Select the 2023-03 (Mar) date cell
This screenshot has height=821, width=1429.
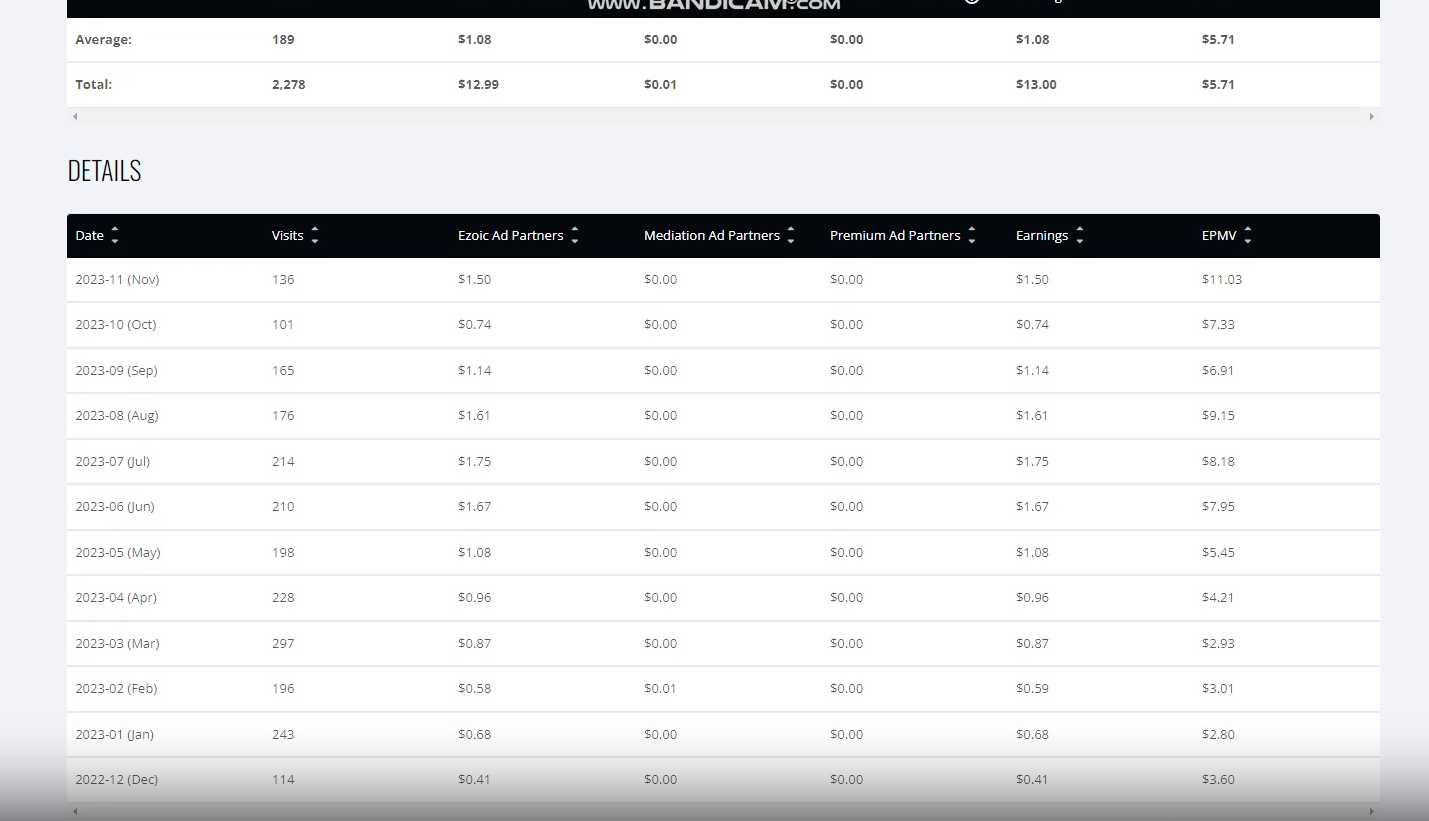117,644
